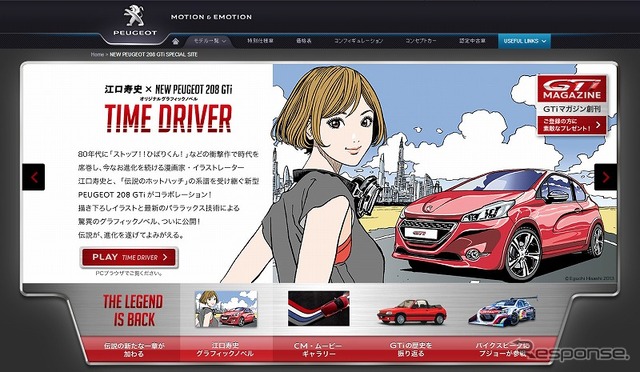
Task: Click the MOTION & EMOTION tagline
Action: point(211,17)
